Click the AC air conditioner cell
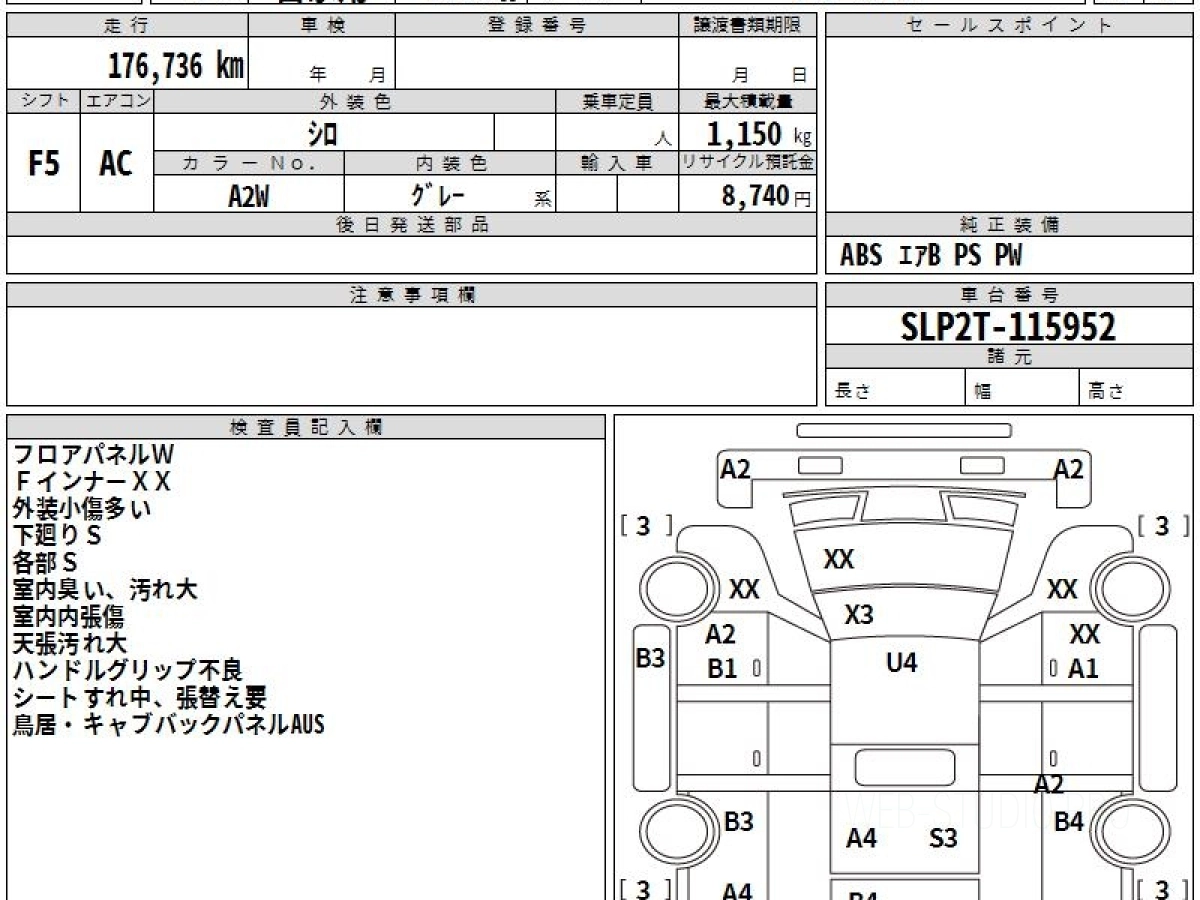The height and width of the screenshot is (900, 1200). (117, 163)
